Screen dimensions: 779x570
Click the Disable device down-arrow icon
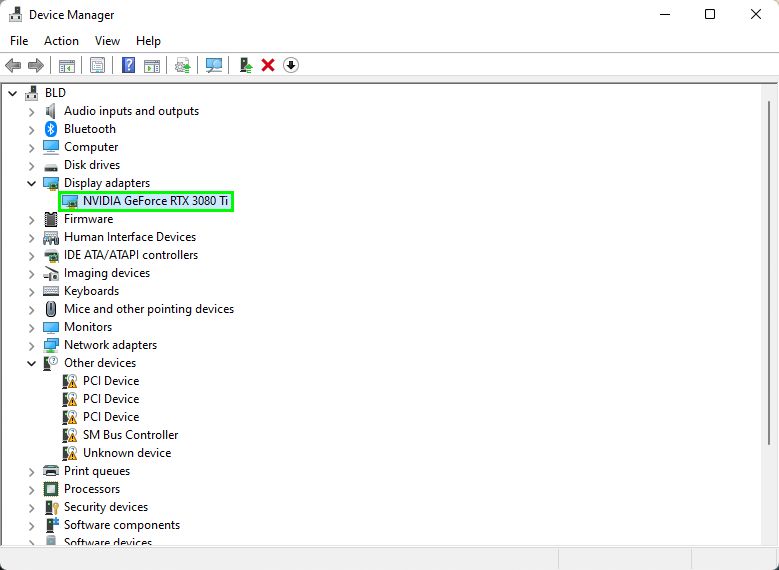click(x=291, y=65)
